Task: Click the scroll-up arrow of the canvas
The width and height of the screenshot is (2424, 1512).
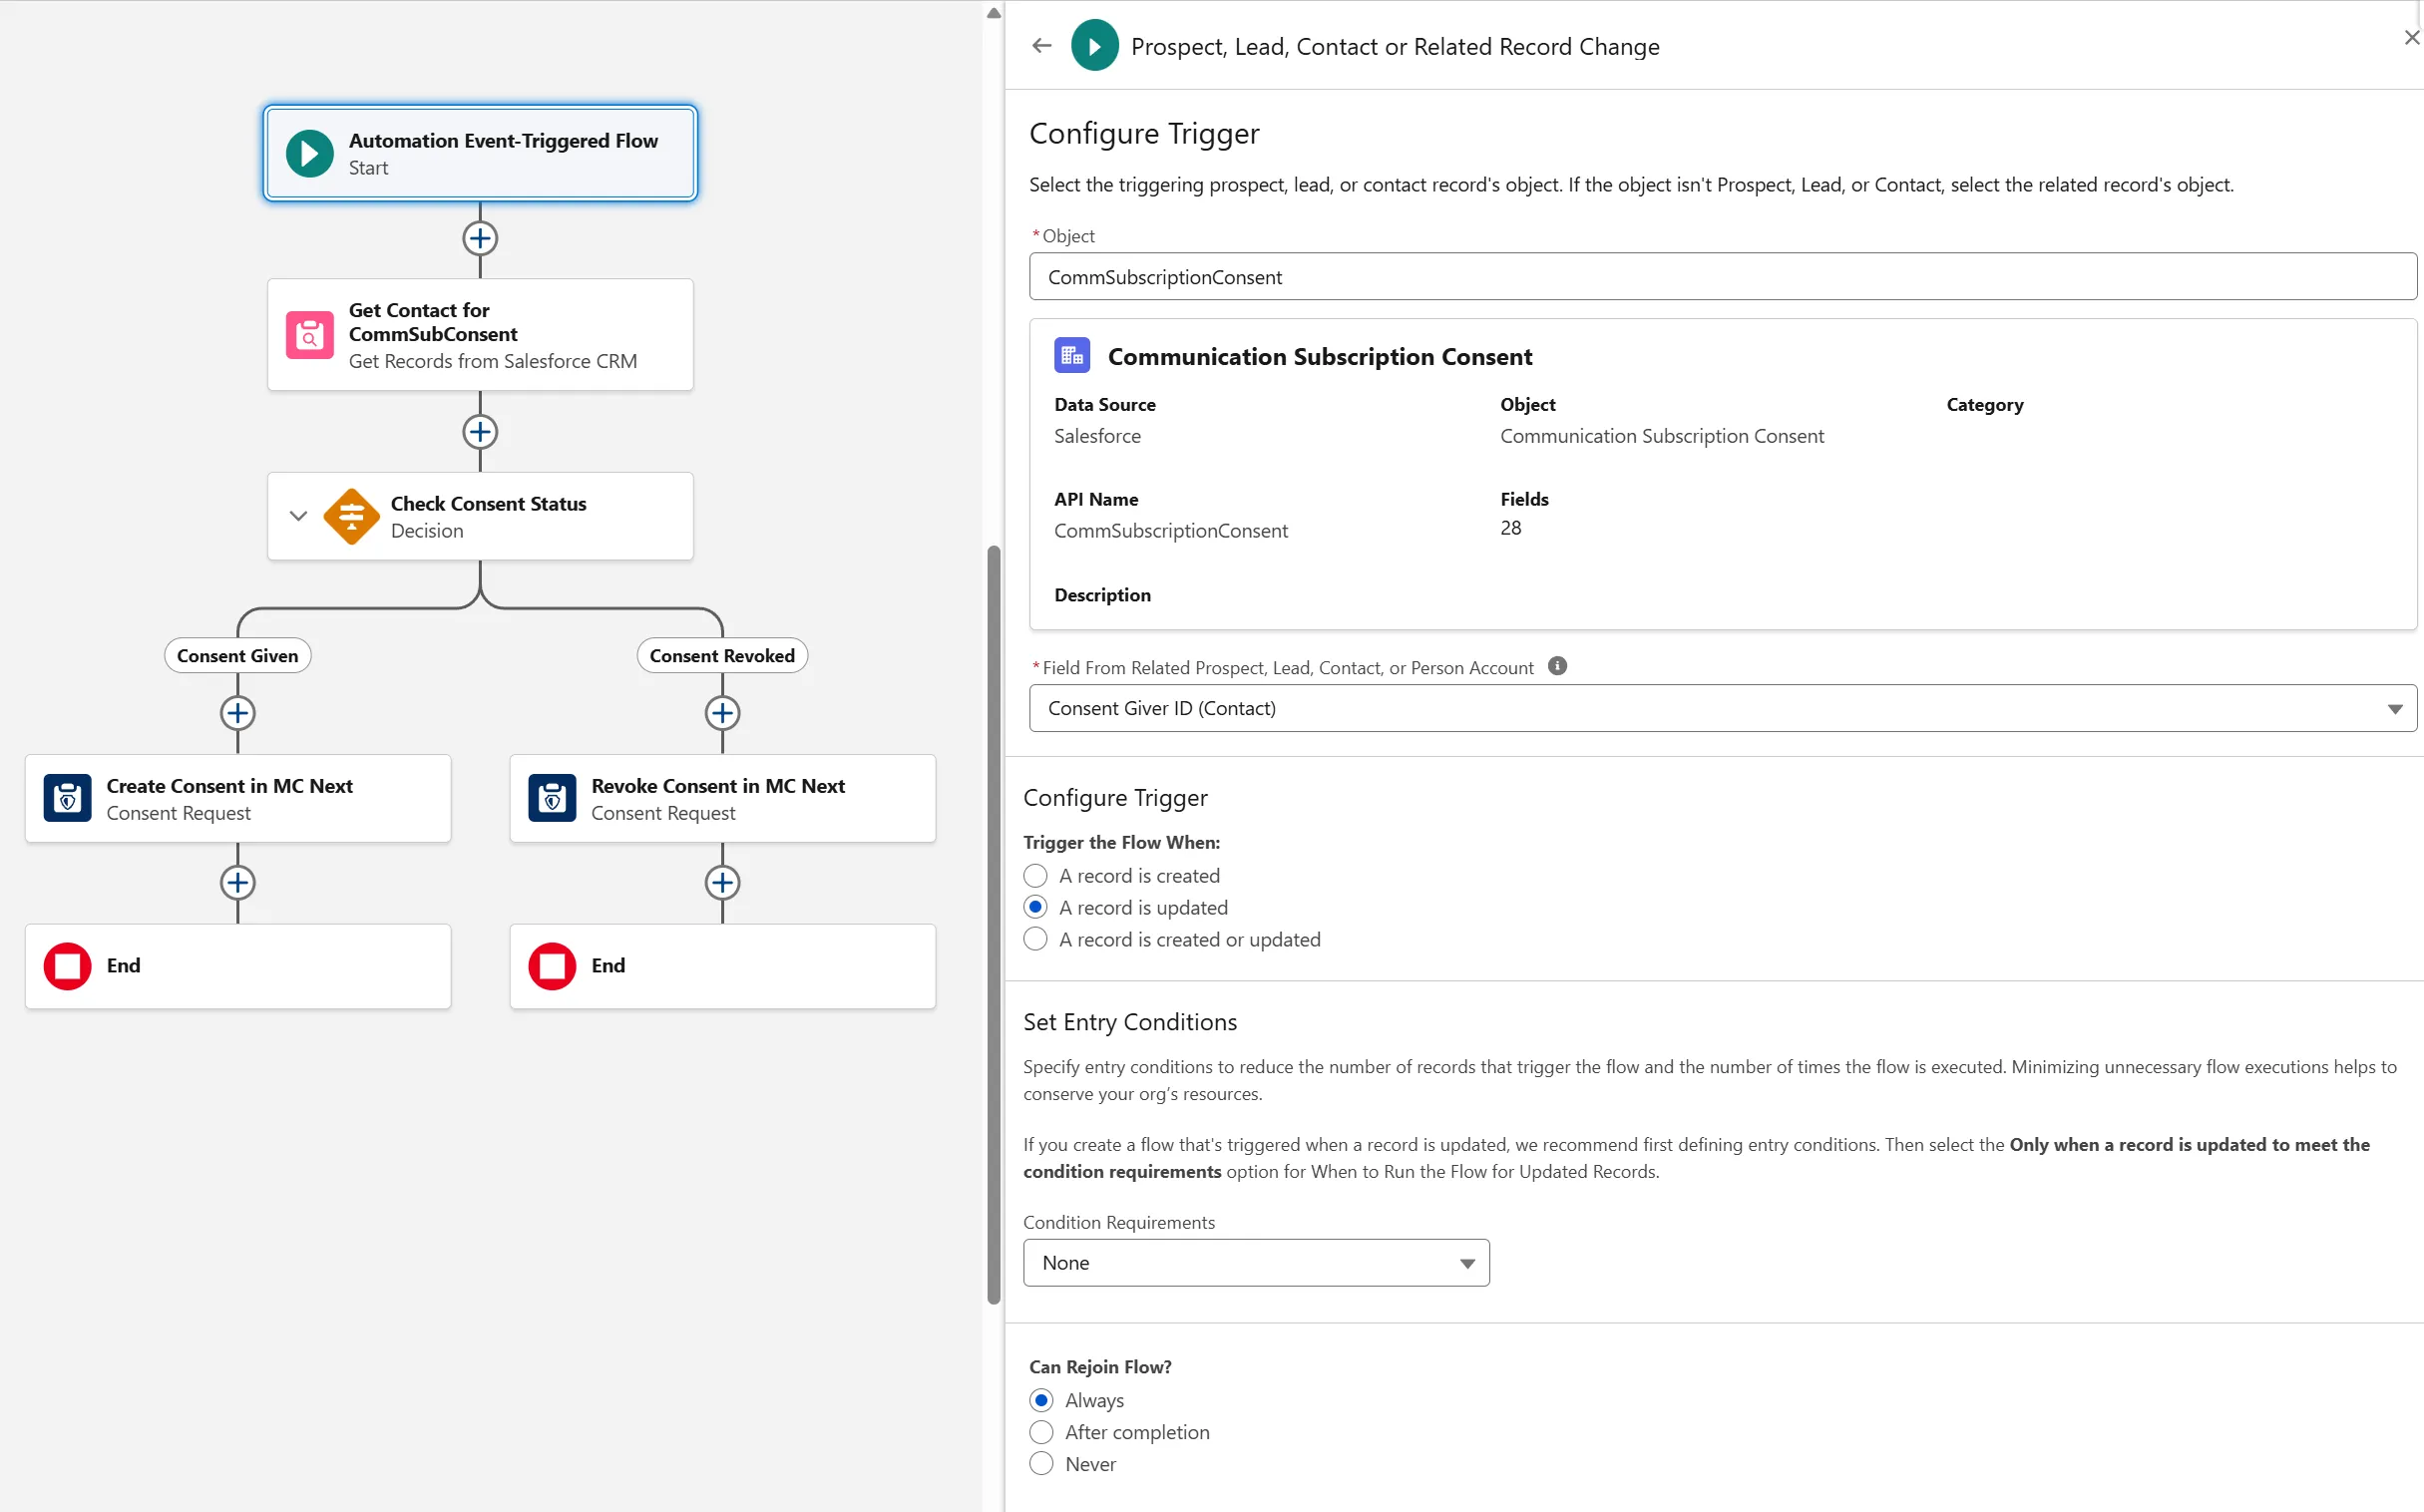Action: click(993, 13)
